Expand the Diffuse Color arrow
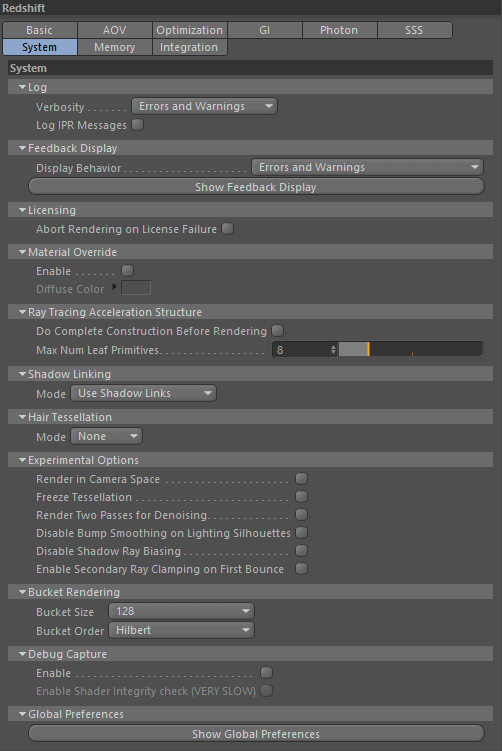 (x=114, y=287)
